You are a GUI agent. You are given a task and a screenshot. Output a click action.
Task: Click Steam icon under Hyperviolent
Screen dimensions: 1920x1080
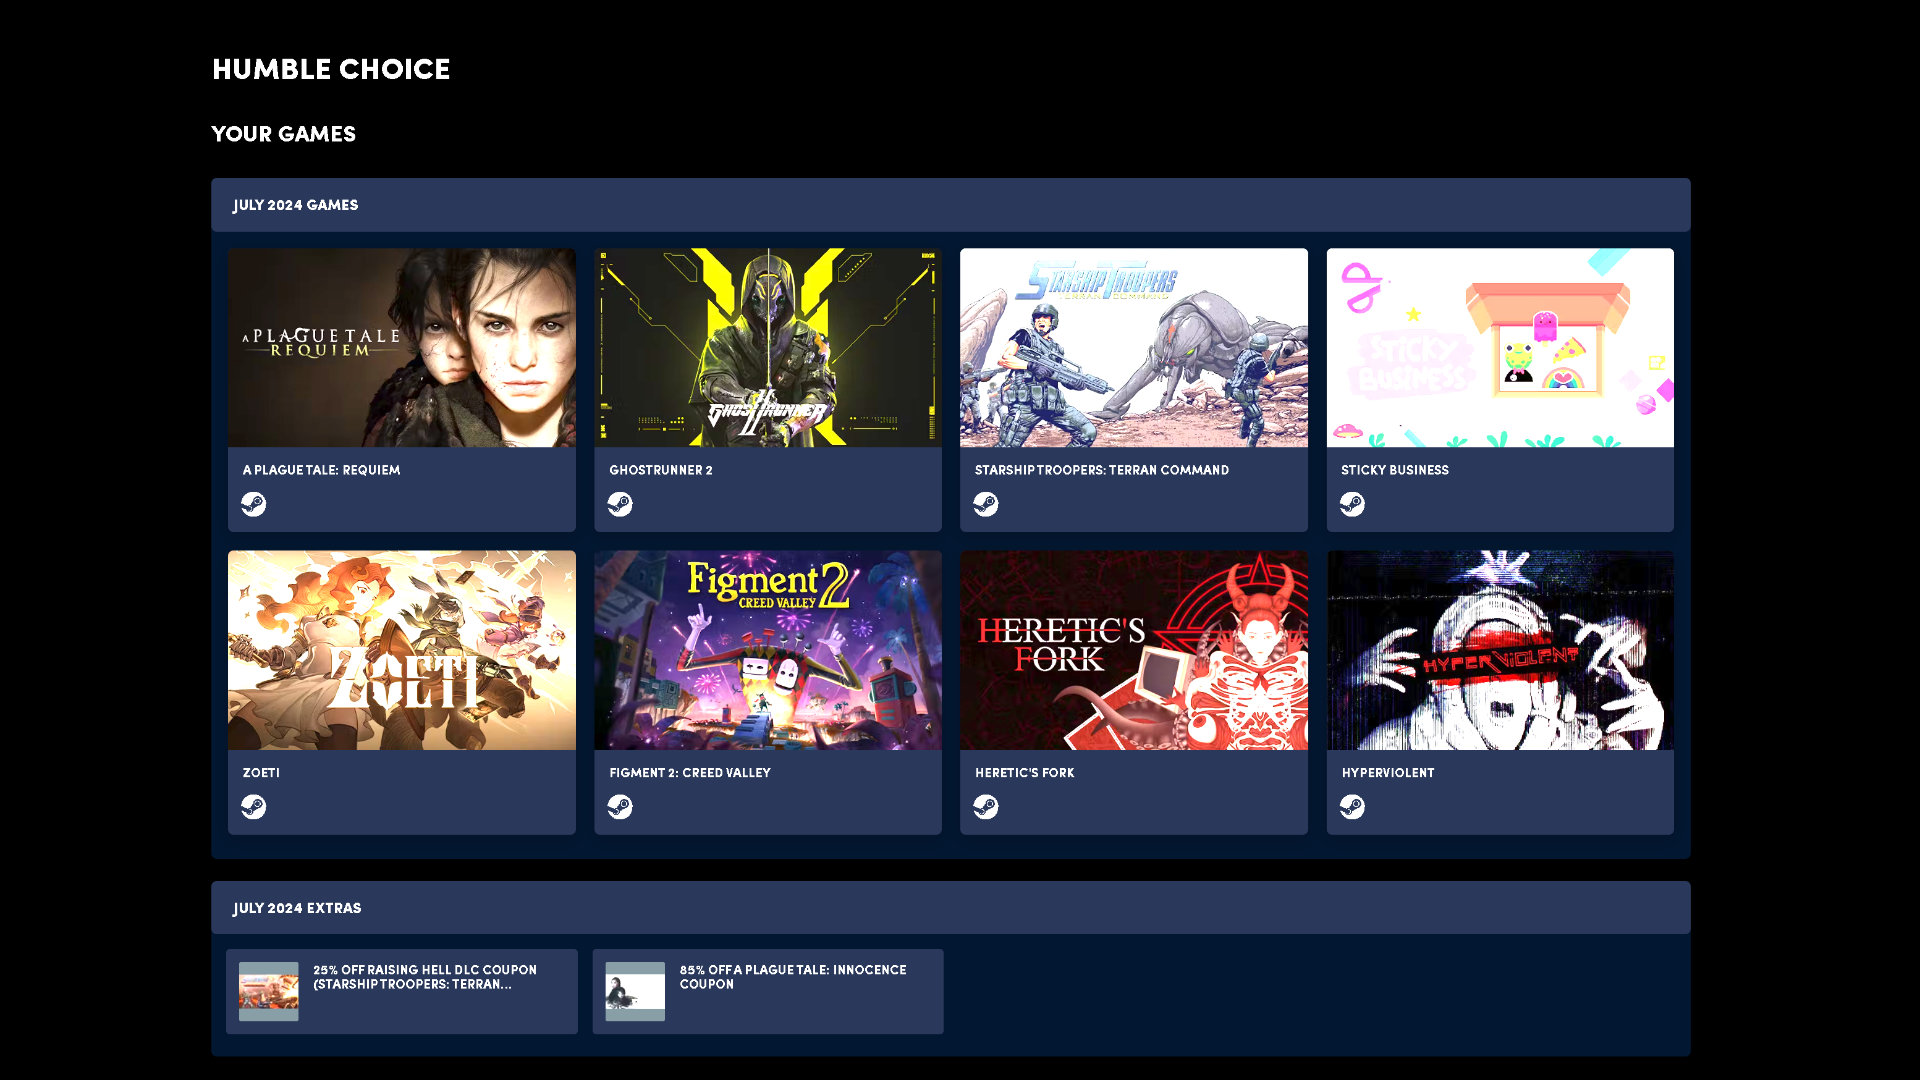coord(1352,806)
